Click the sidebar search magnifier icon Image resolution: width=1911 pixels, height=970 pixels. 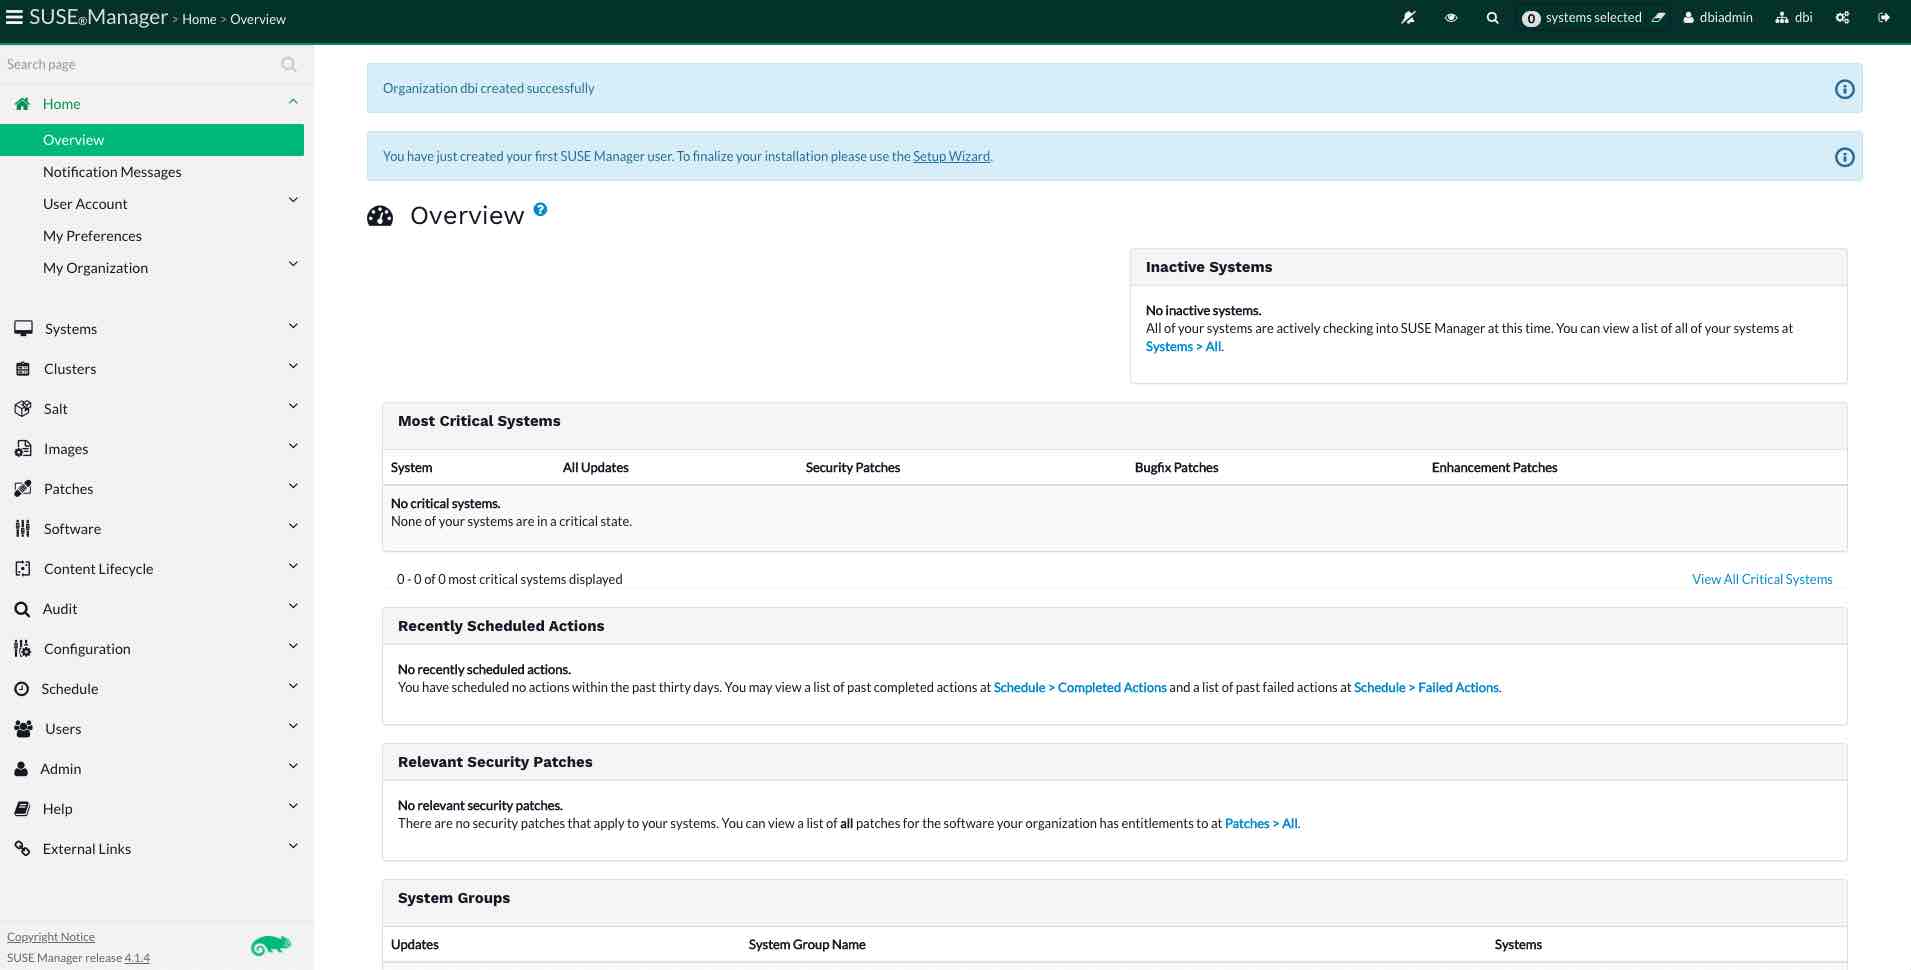[x=289, y=64]
